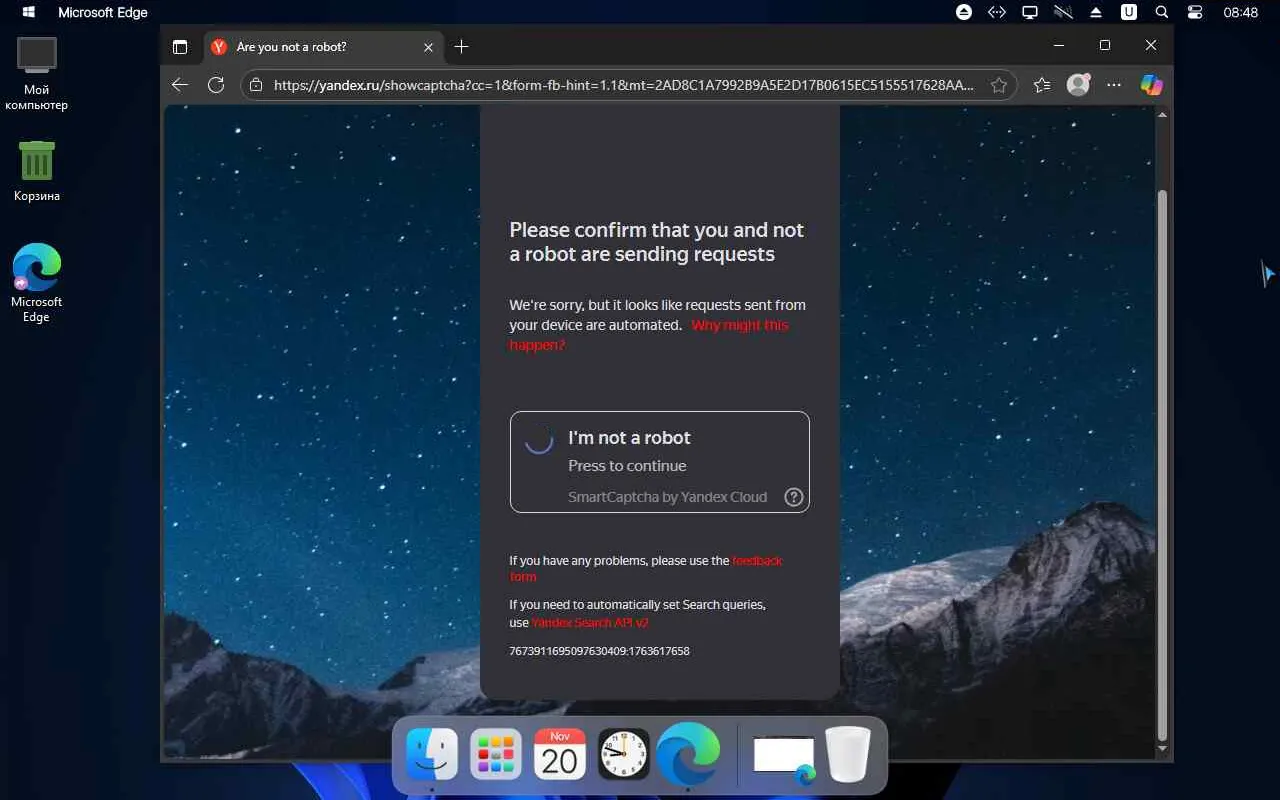Open the SmartCaptcha help question mark
The image size is (1280, 800).
tap(794, 497)
